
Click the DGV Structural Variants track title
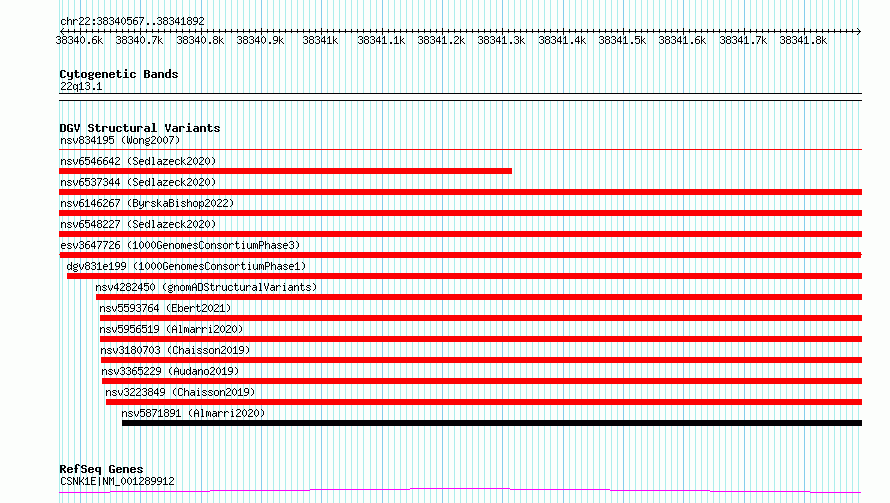(140, 128)
